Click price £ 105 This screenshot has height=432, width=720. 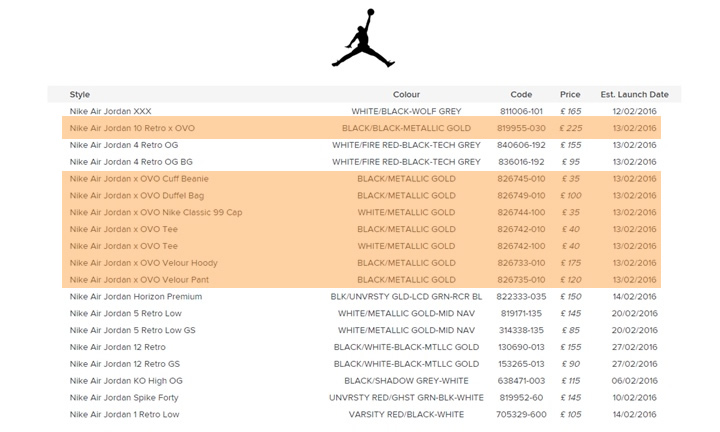(570, 414)
